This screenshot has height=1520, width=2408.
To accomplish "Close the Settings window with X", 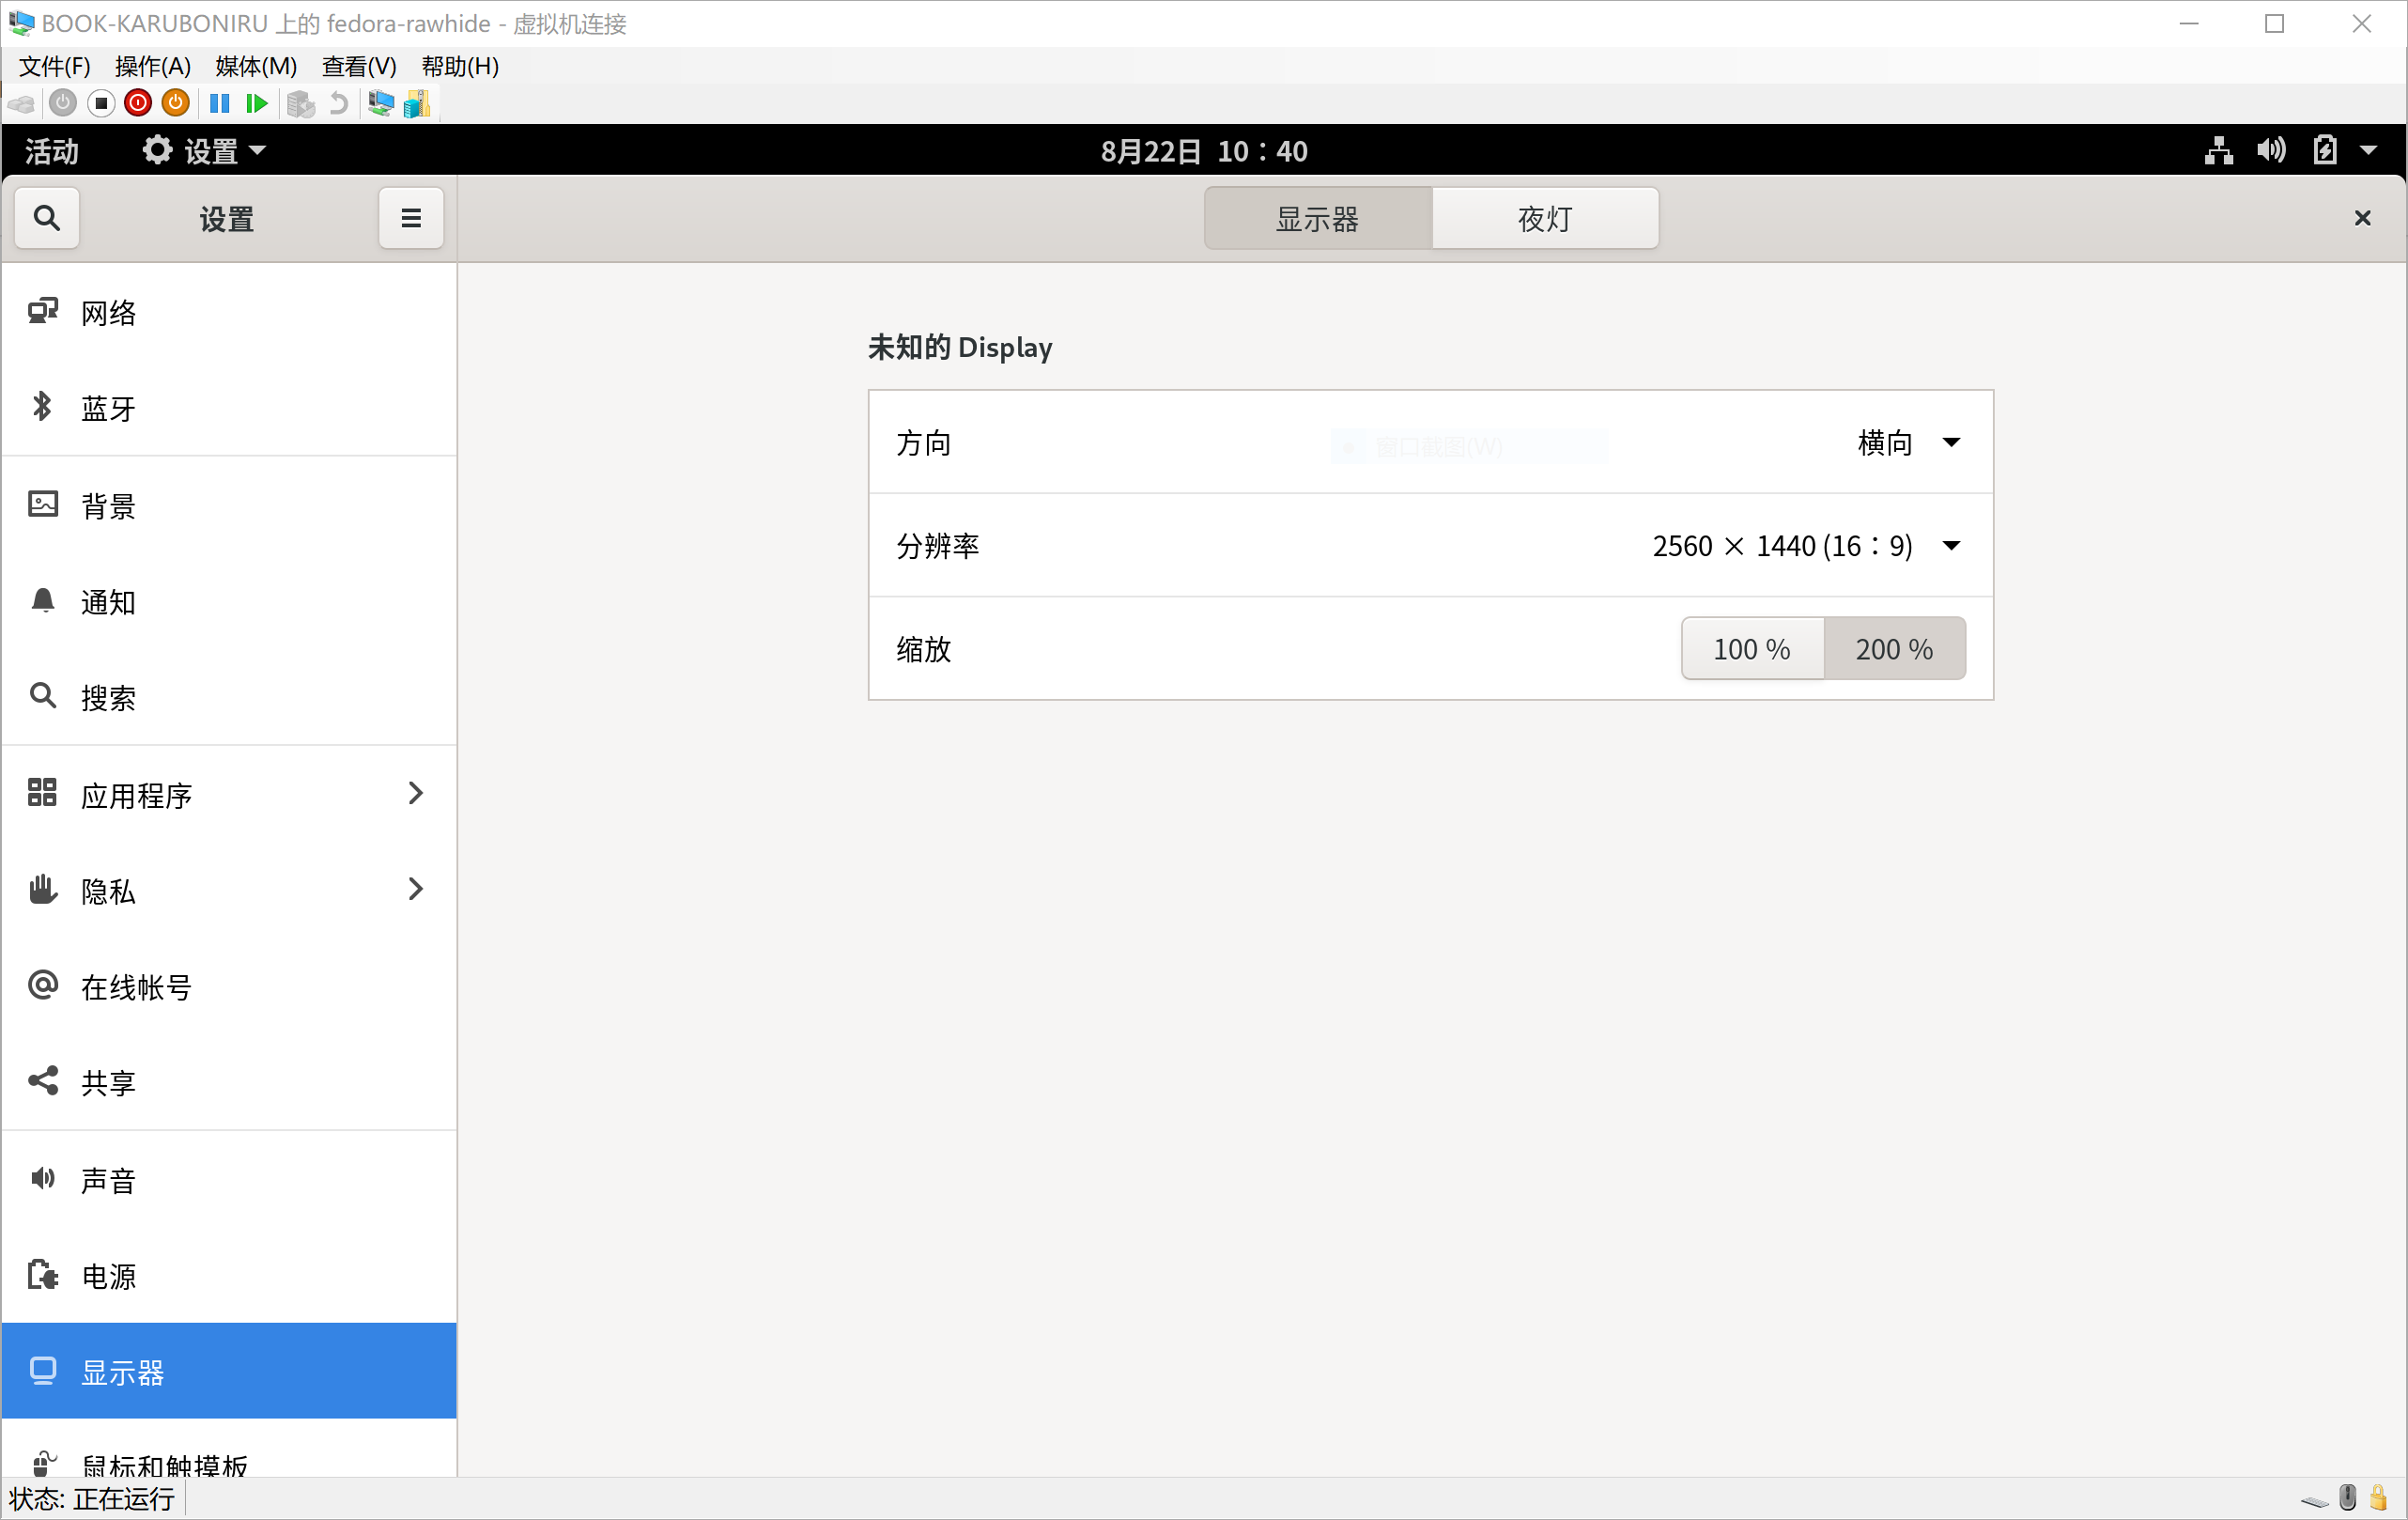I will 2363,217.
